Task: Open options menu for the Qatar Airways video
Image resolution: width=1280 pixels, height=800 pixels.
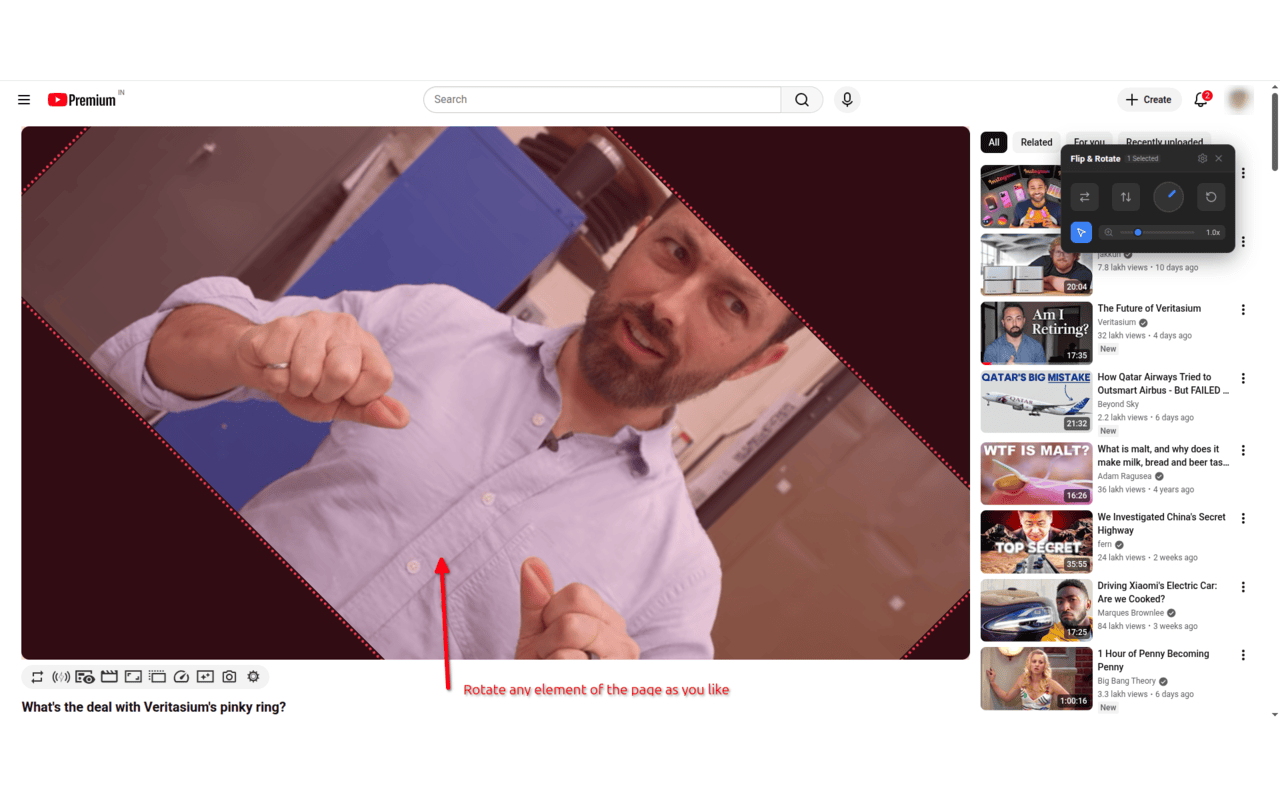Action: coord(1243,378)
